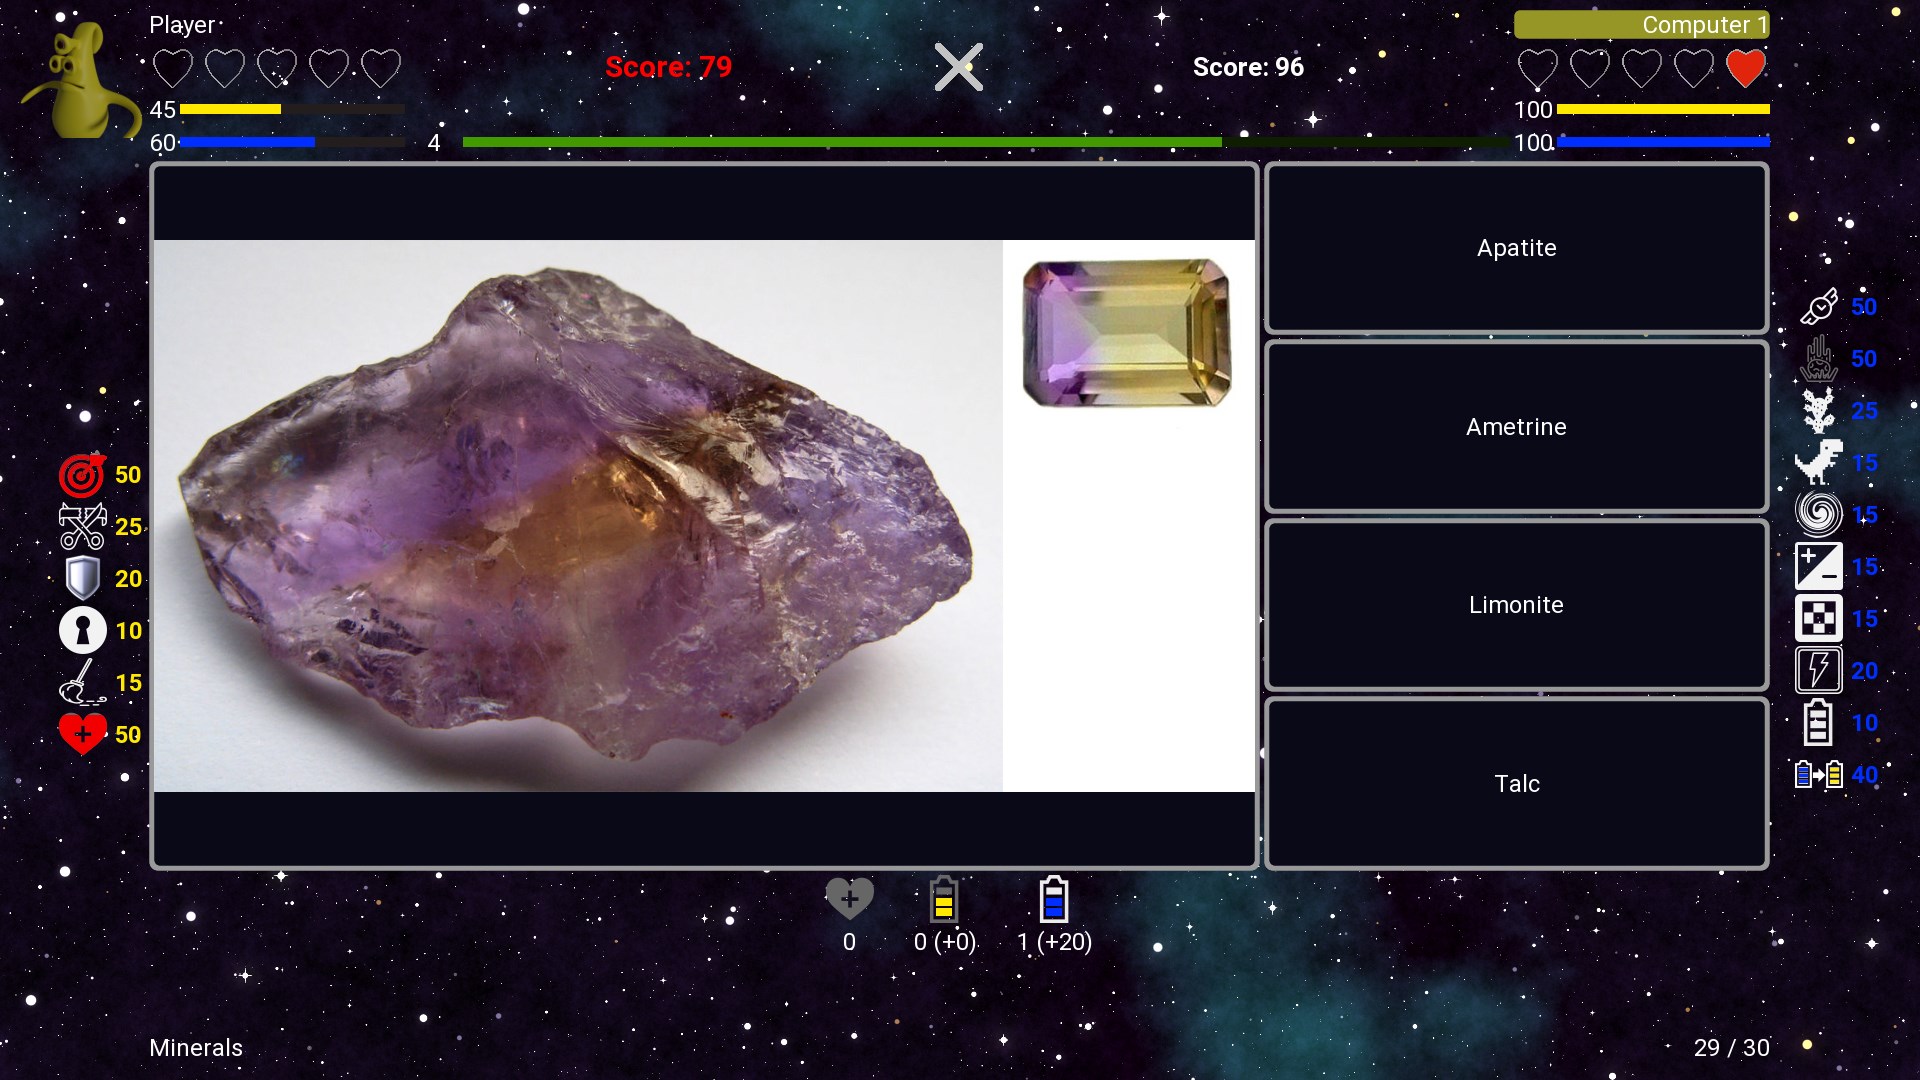Choose the Ametrine answer

tap(1516, 427)
